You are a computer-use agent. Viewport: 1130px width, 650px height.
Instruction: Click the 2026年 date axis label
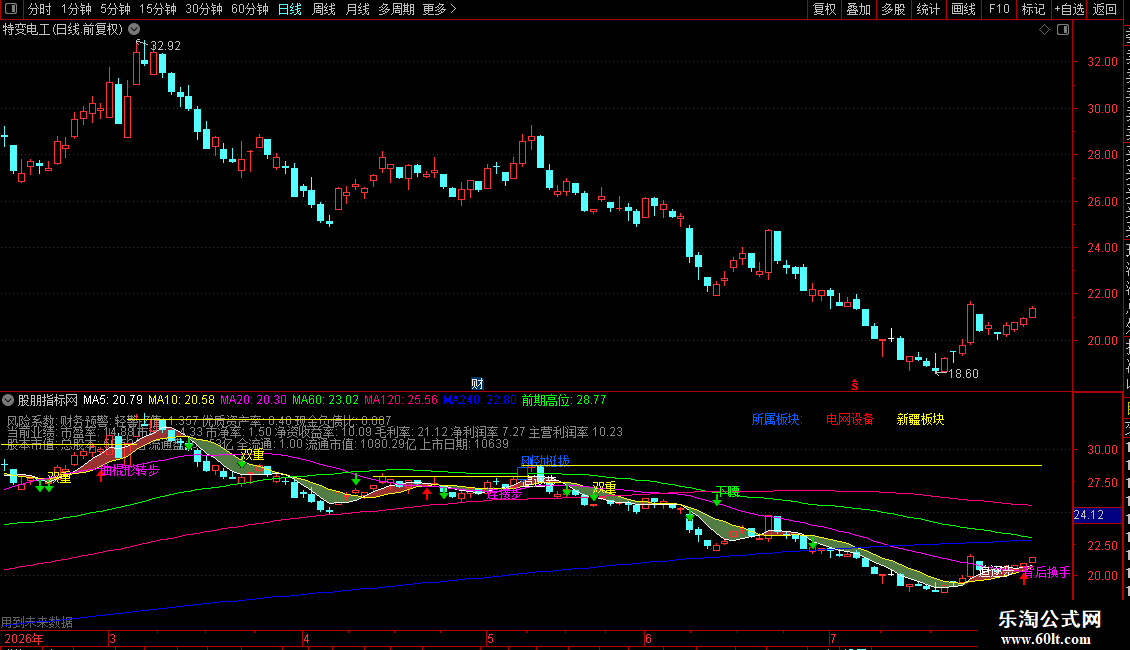point(24,639)
